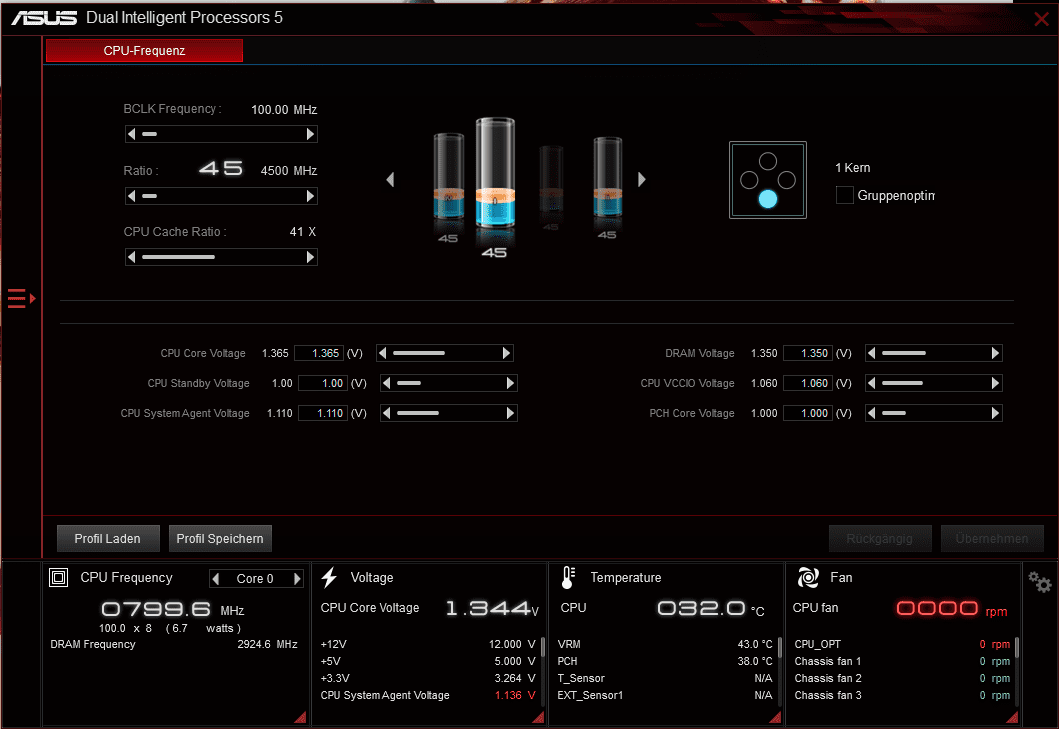The image size is (1059, 729).
Task: Select the left core circle in diagram
Action: (749, 180)
